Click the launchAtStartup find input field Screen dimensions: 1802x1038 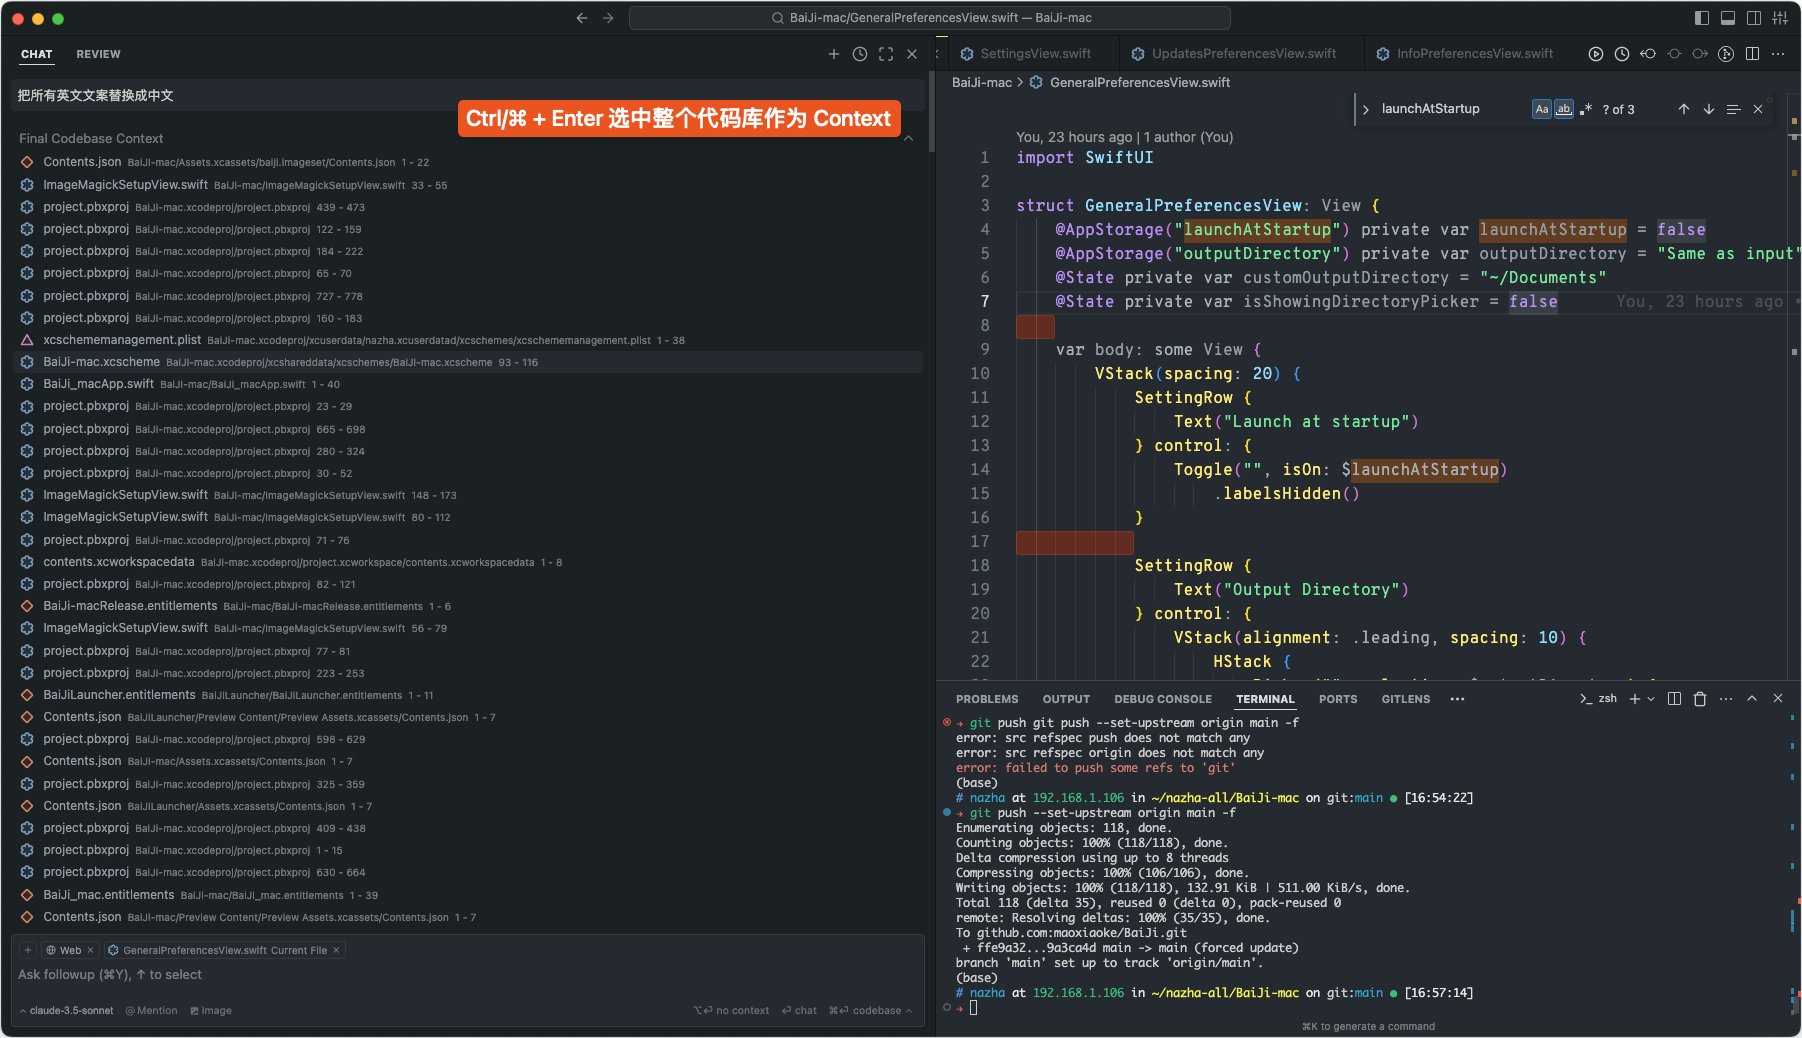pos(1452,109)
